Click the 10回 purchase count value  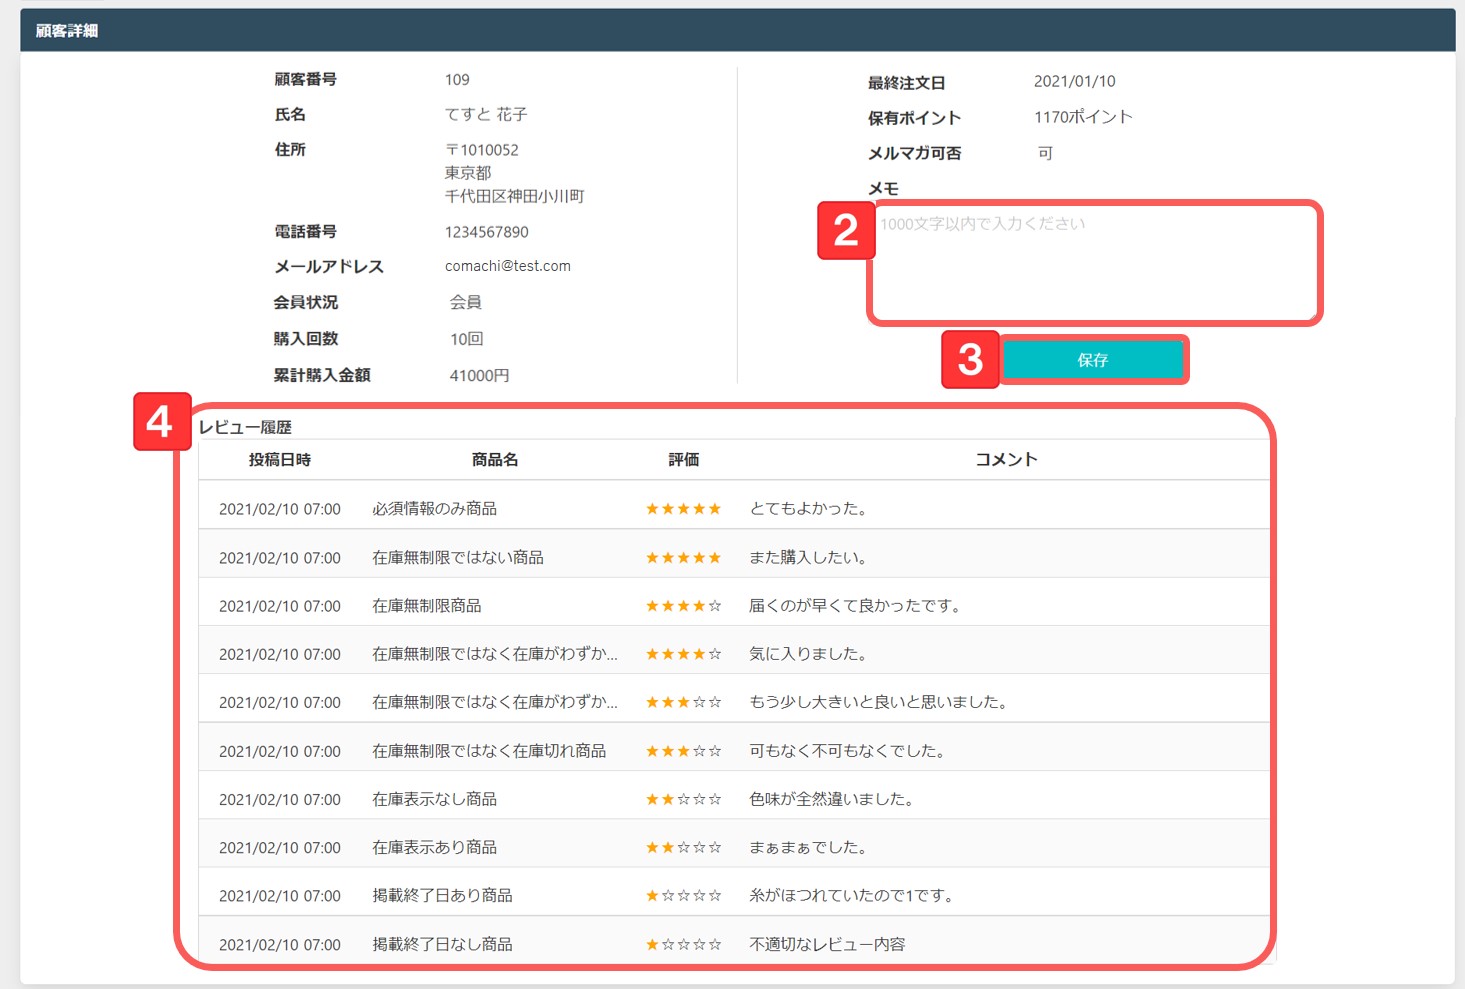click(x=467, y=339)
